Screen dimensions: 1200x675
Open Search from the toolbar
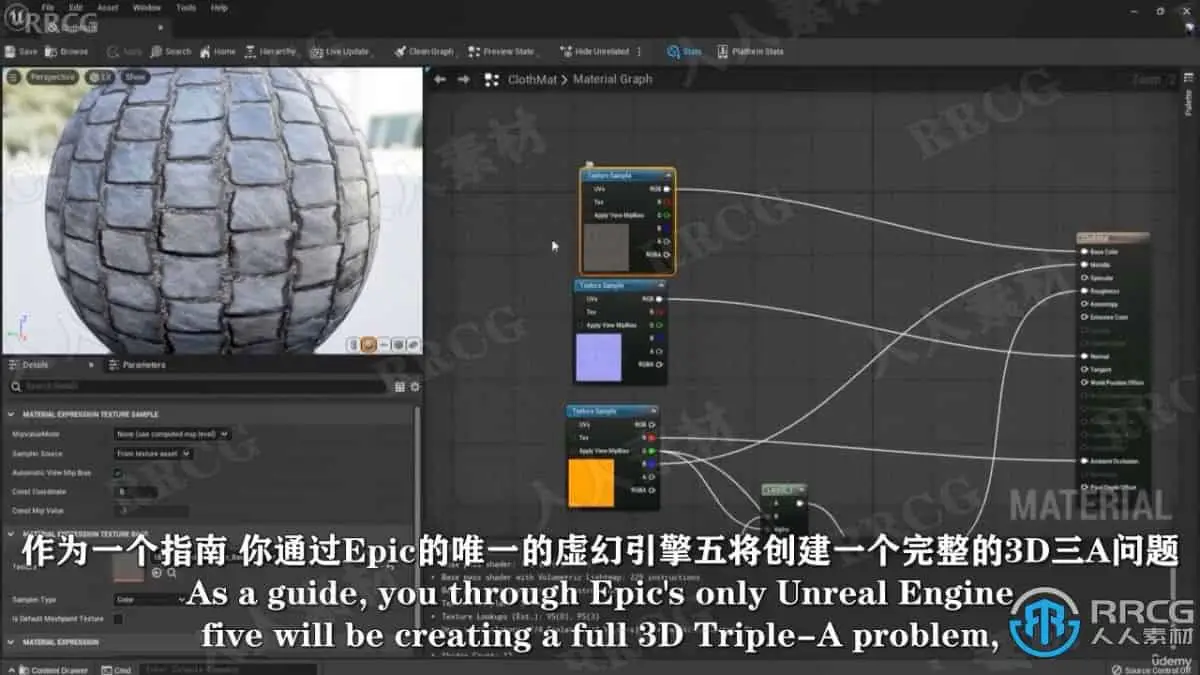click(x=168, y=50)
